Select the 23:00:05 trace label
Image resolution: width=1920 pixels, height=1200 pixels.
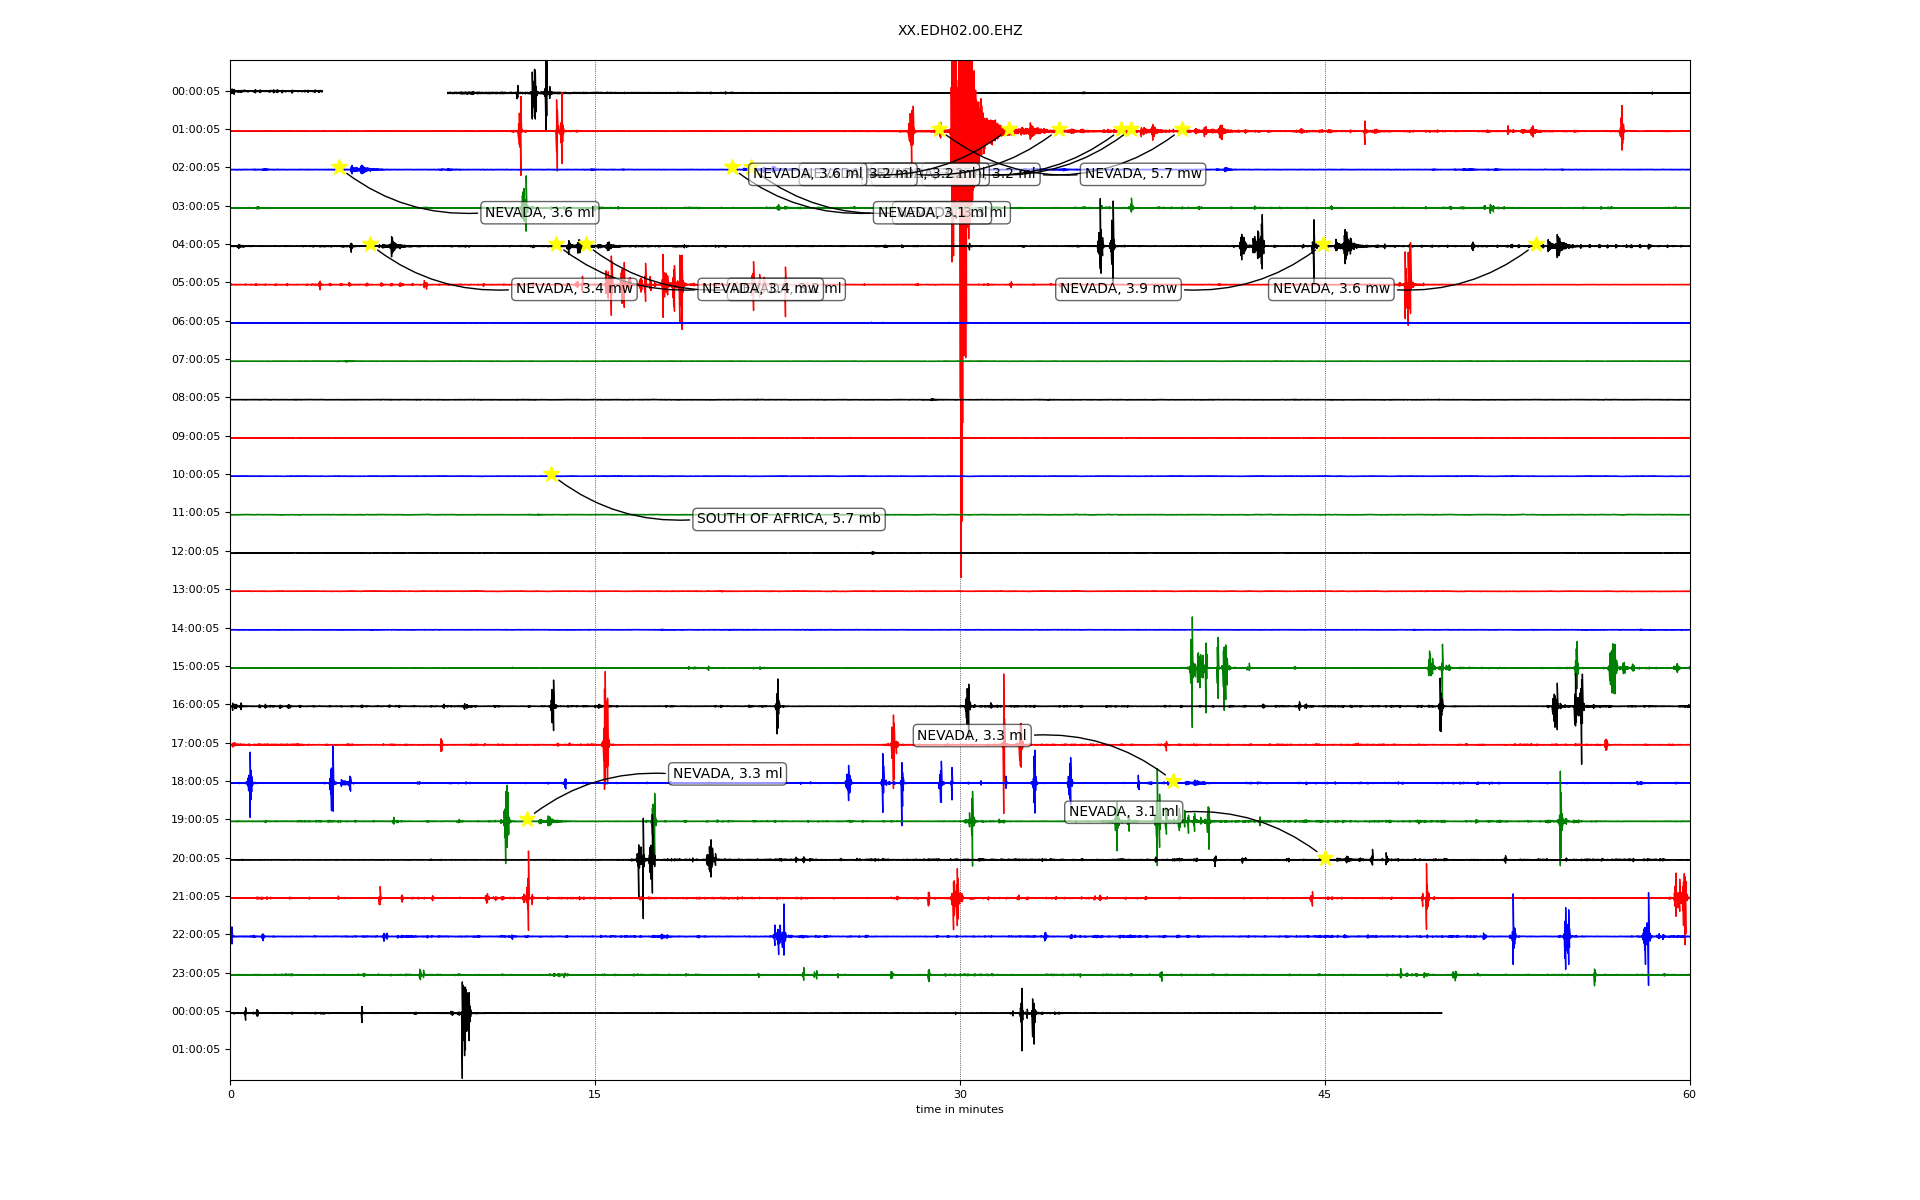point(195,974)
